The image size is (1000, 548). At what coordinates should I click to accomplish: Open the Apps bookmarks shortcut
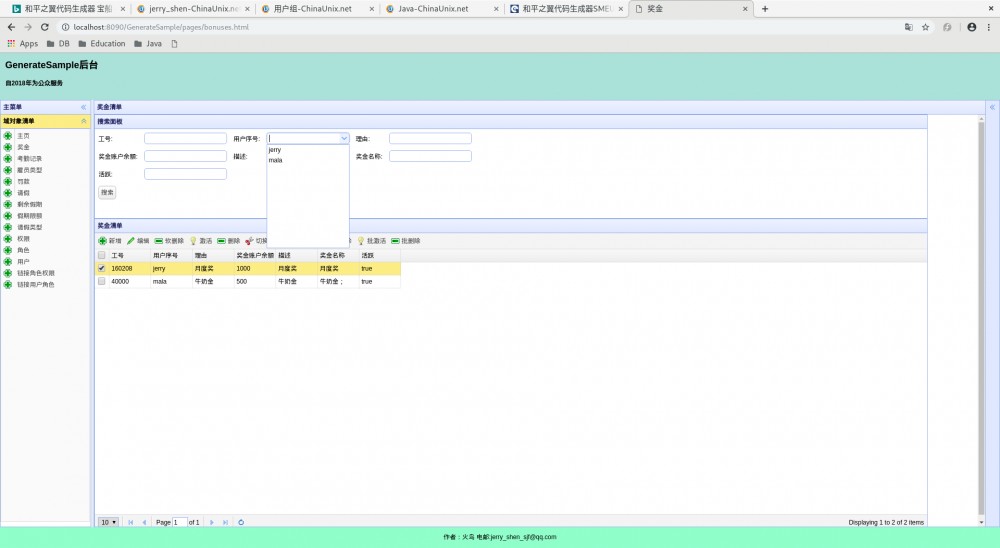(x=22, y=43)
